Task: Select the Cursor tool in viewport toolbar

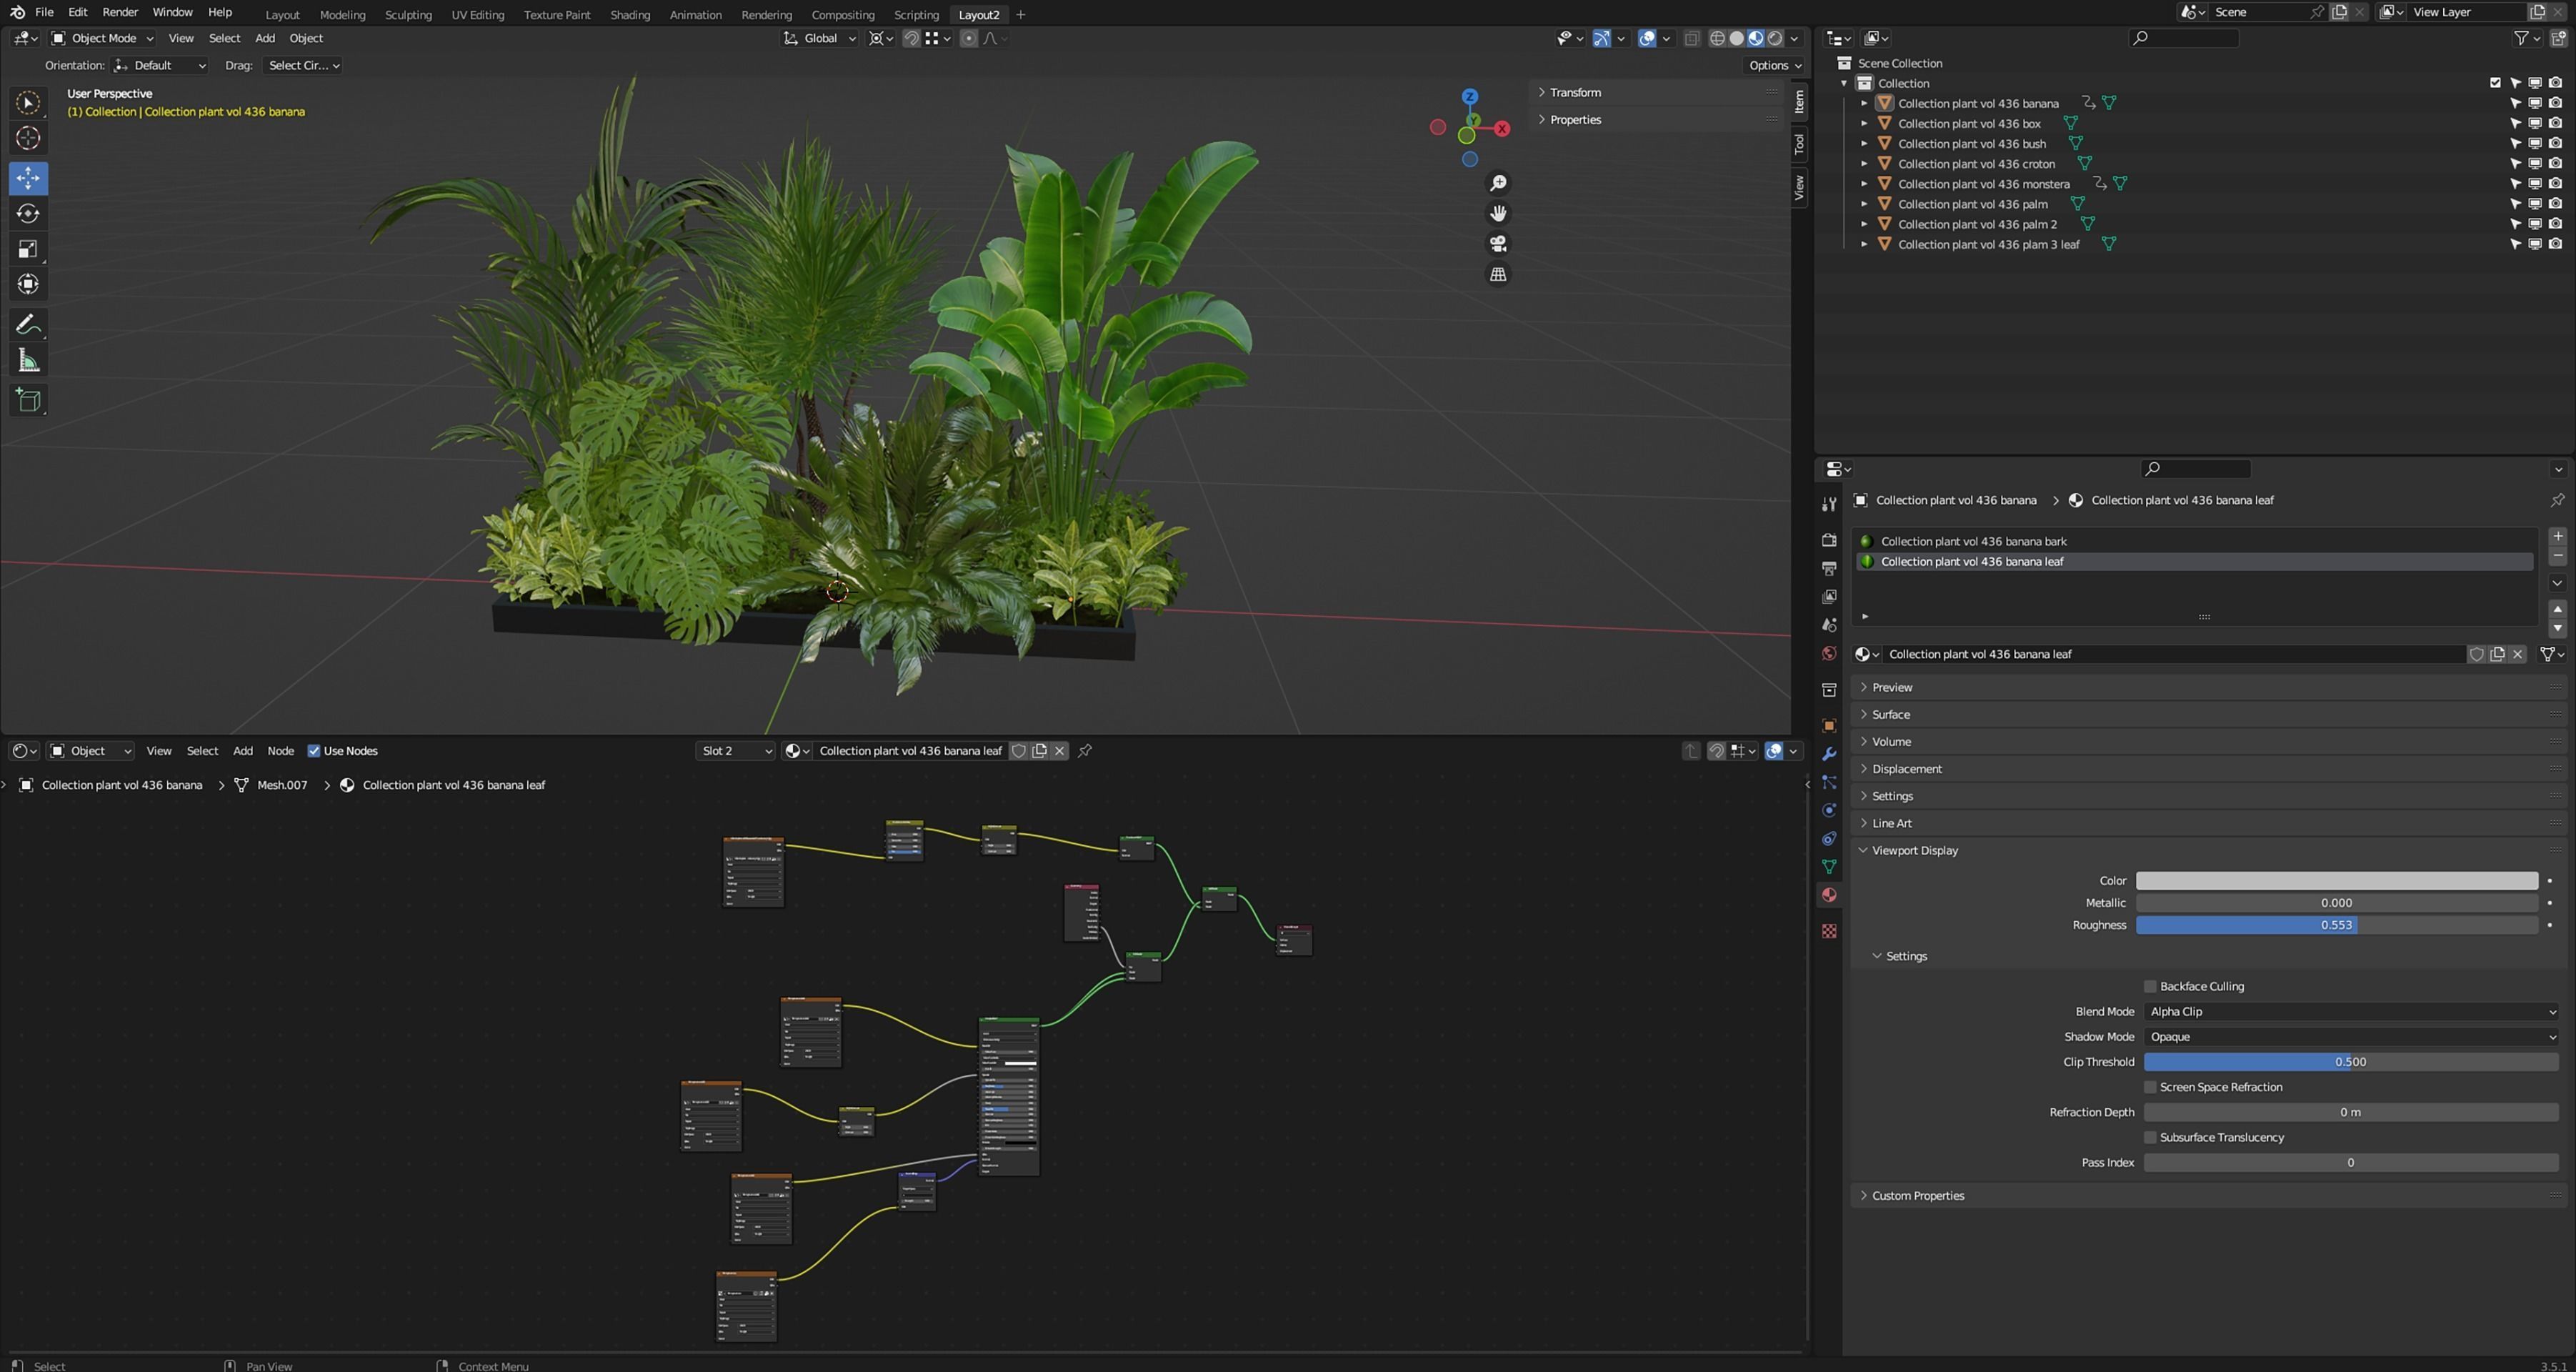Action: coord(28,138)
